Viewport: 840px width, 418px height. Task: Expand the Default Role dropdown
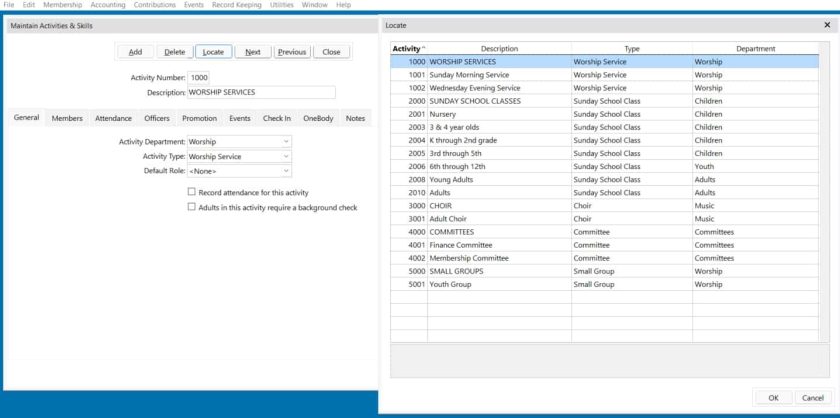[287, 171]
